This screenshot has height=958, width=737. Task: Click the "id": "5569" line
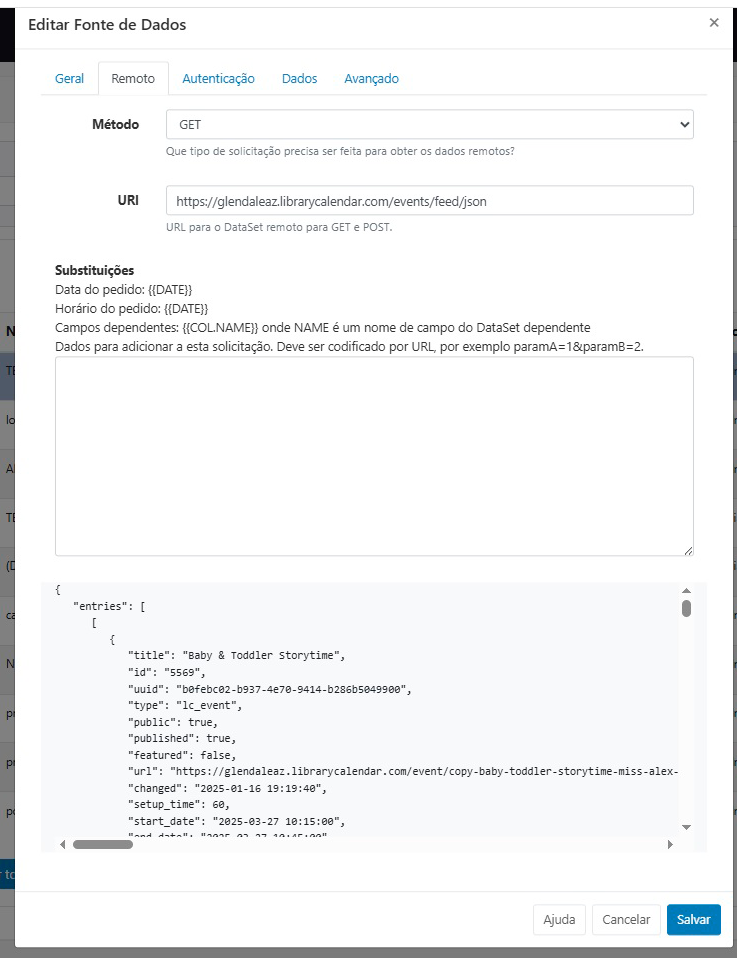(167, 673)
